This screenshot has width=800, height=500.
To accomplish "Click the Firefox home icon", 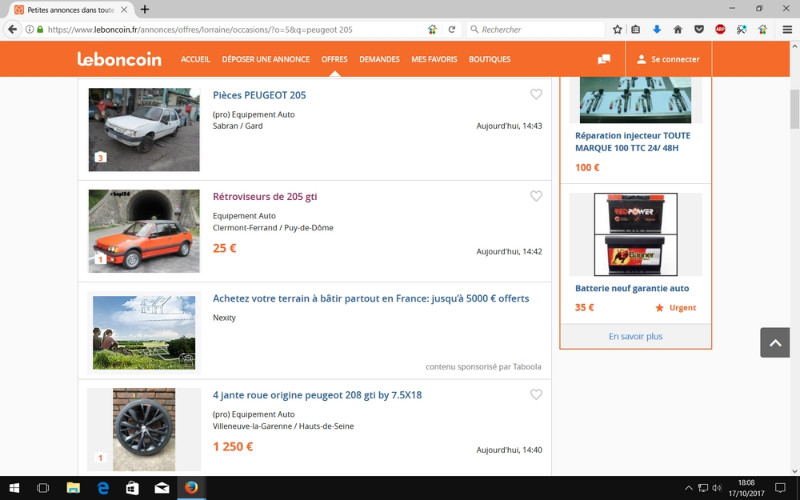I will point(678,30).
